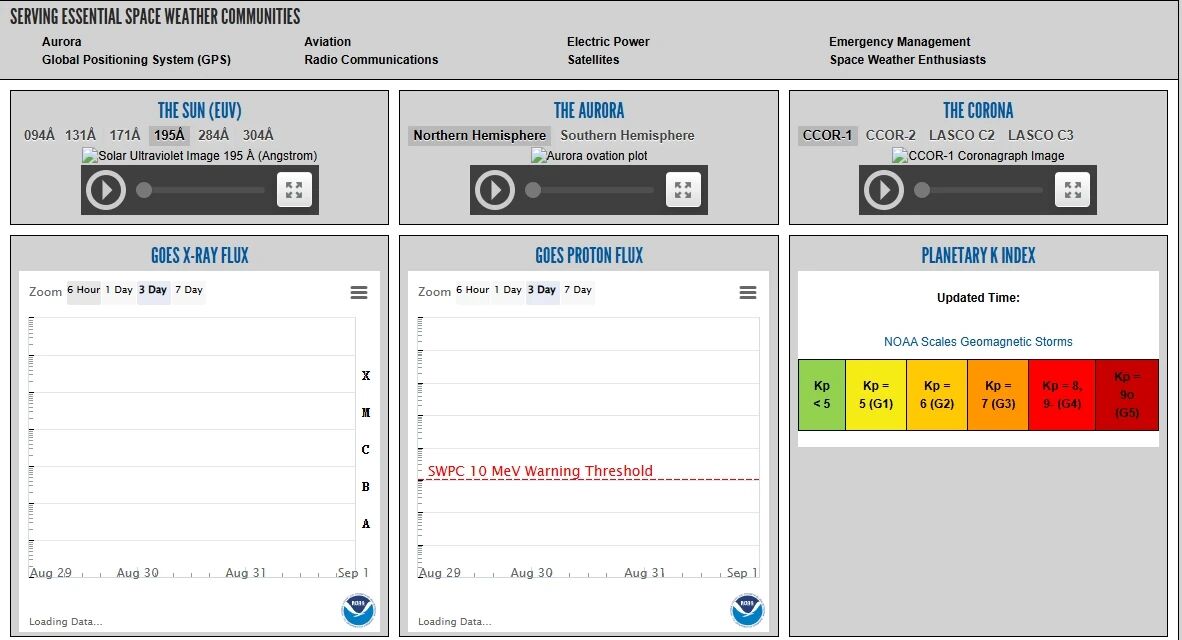Select the 131Å wavelength tab

(81, 135)
